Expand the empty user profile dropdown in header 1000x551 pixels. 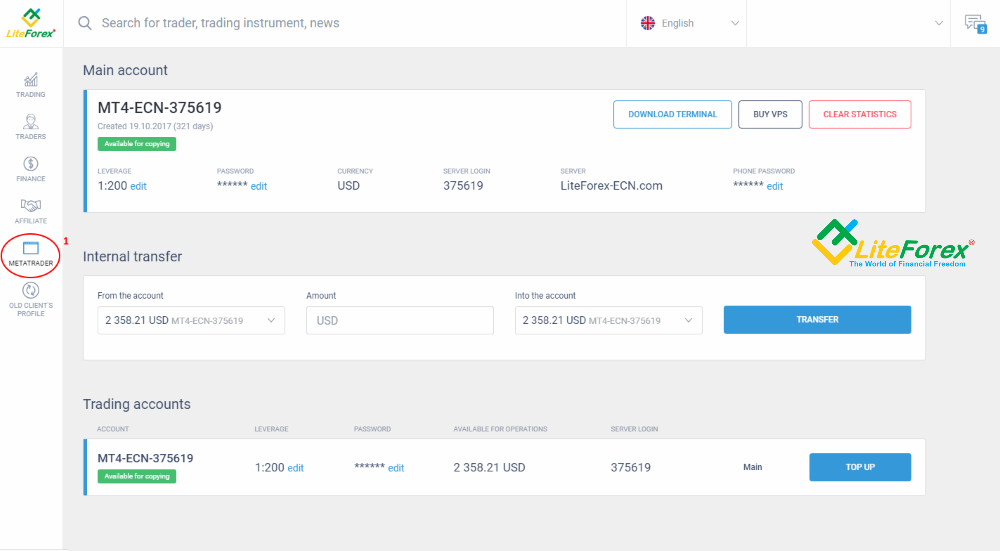coord(848,23)
